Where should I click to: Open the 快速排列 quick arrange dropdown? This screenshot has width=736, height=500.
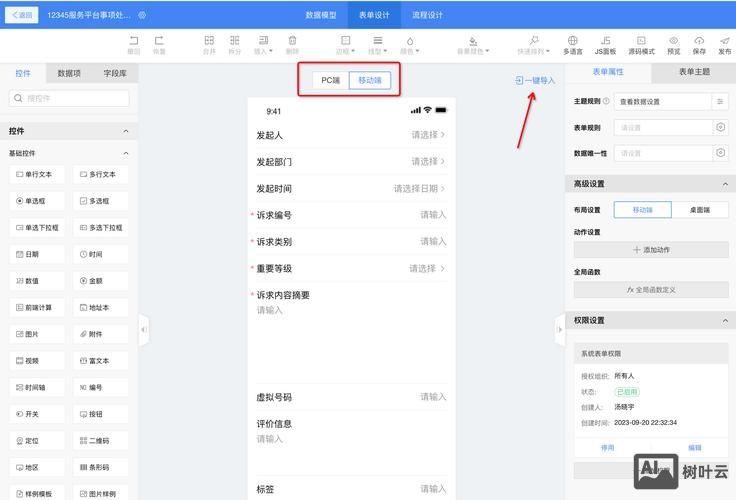[533, 45]
